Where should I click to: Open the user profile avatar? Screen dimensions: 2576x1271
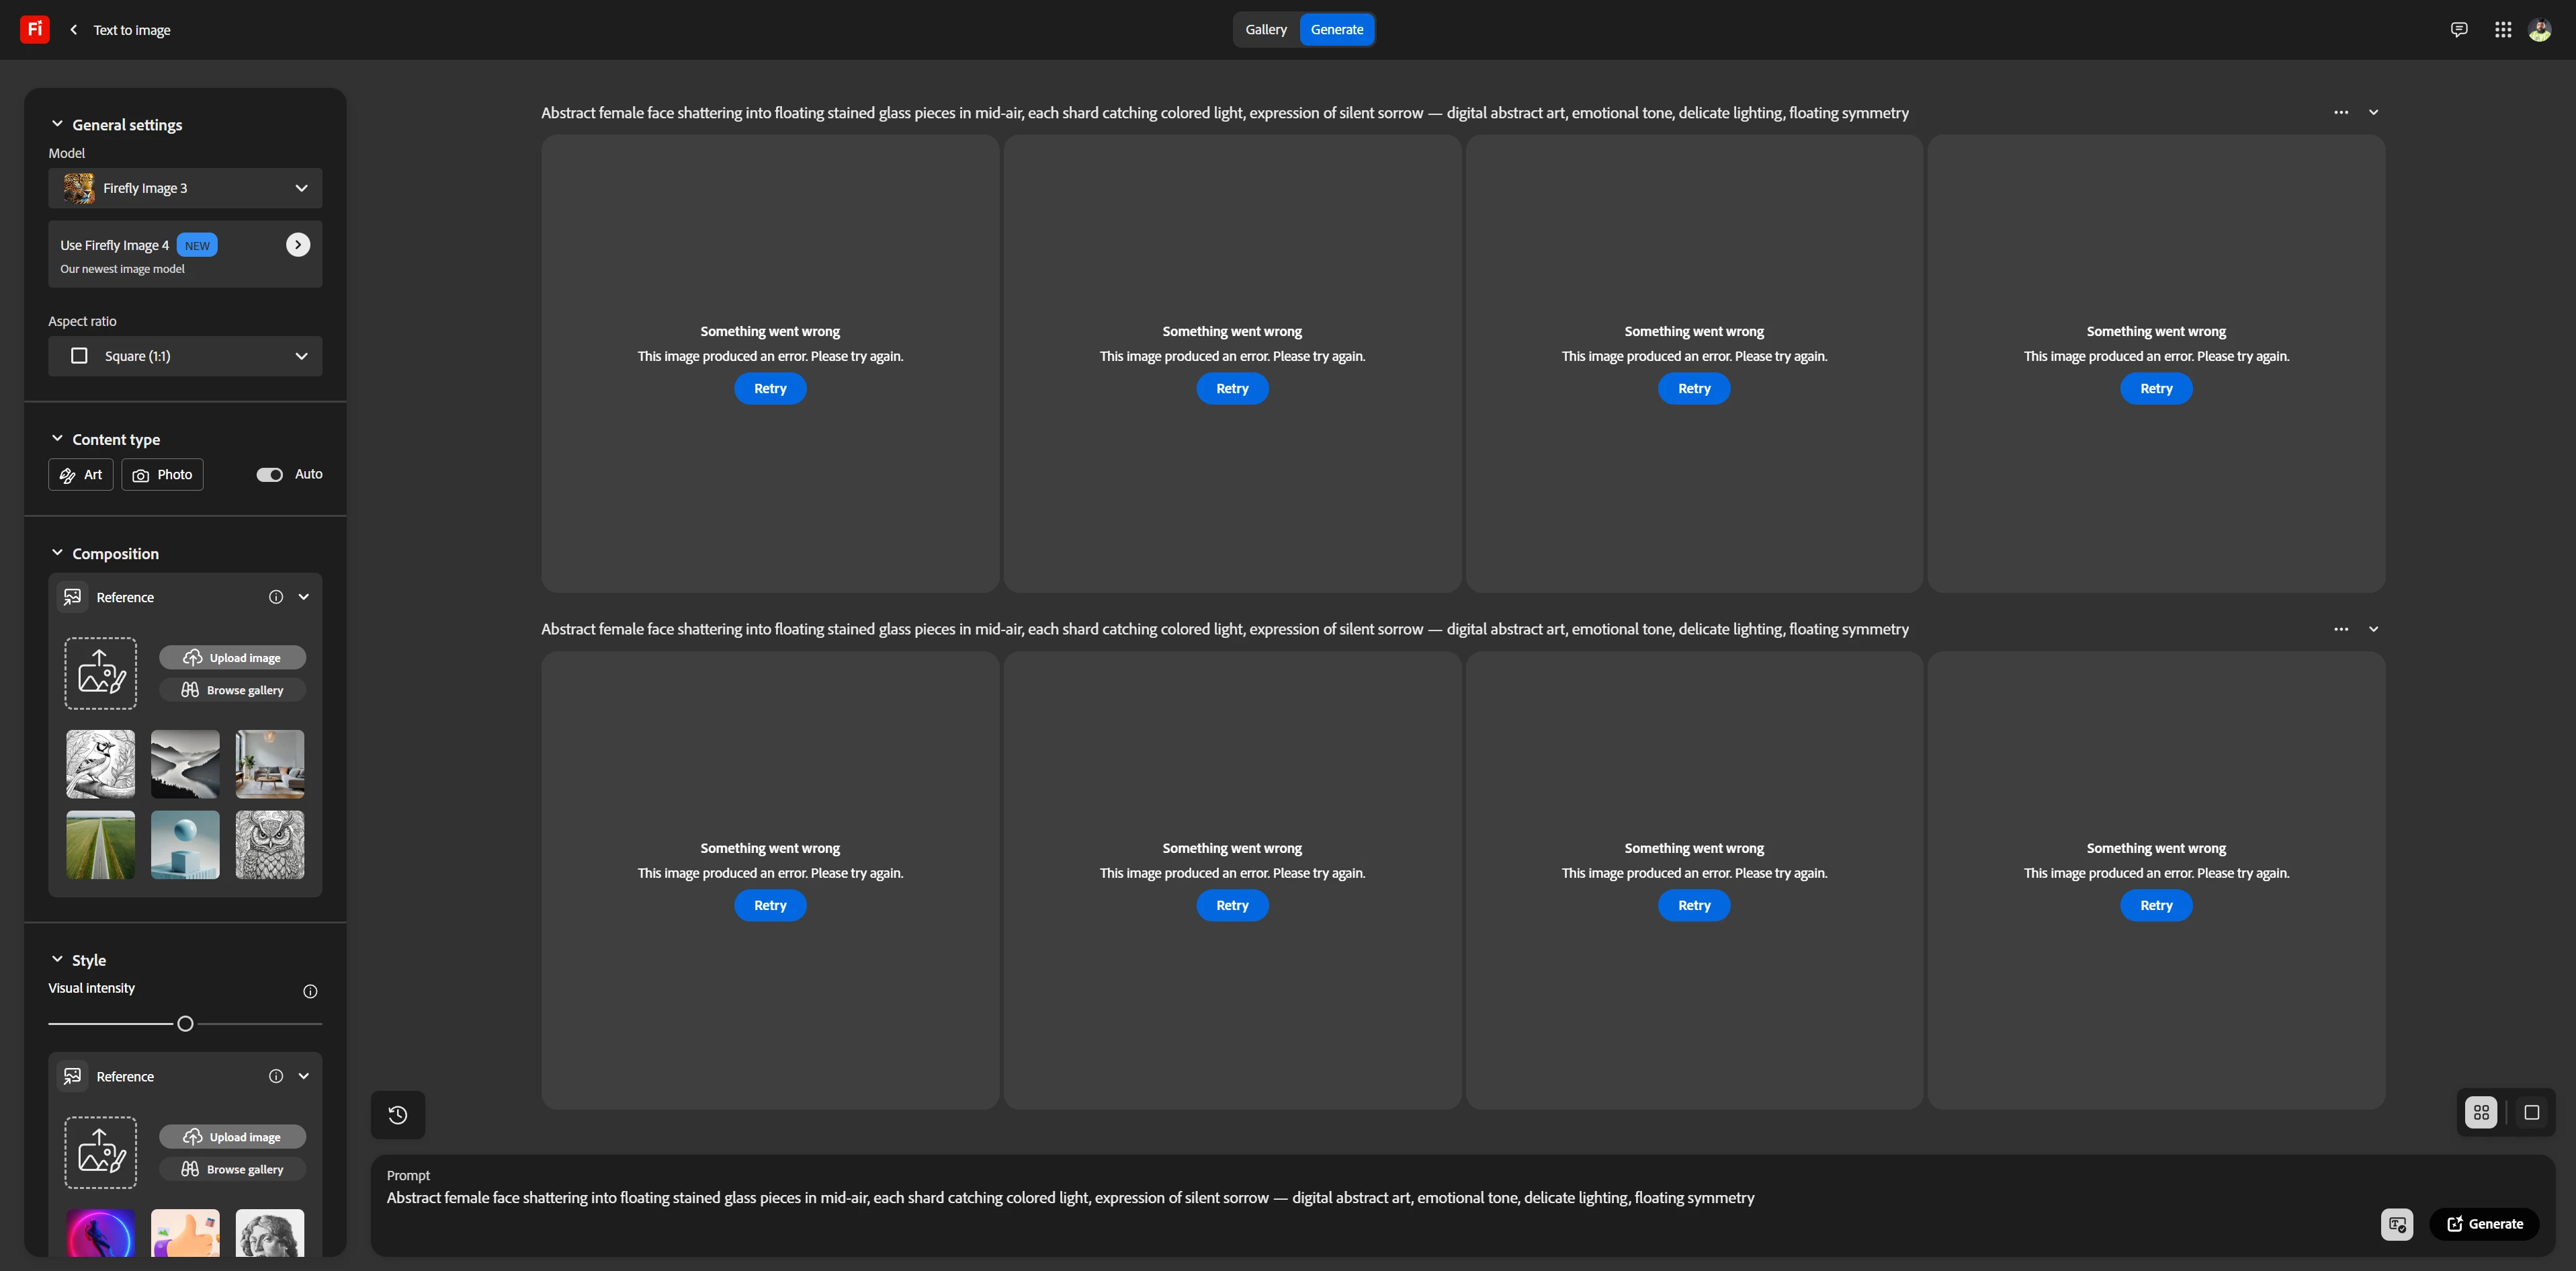(2540, 29)
